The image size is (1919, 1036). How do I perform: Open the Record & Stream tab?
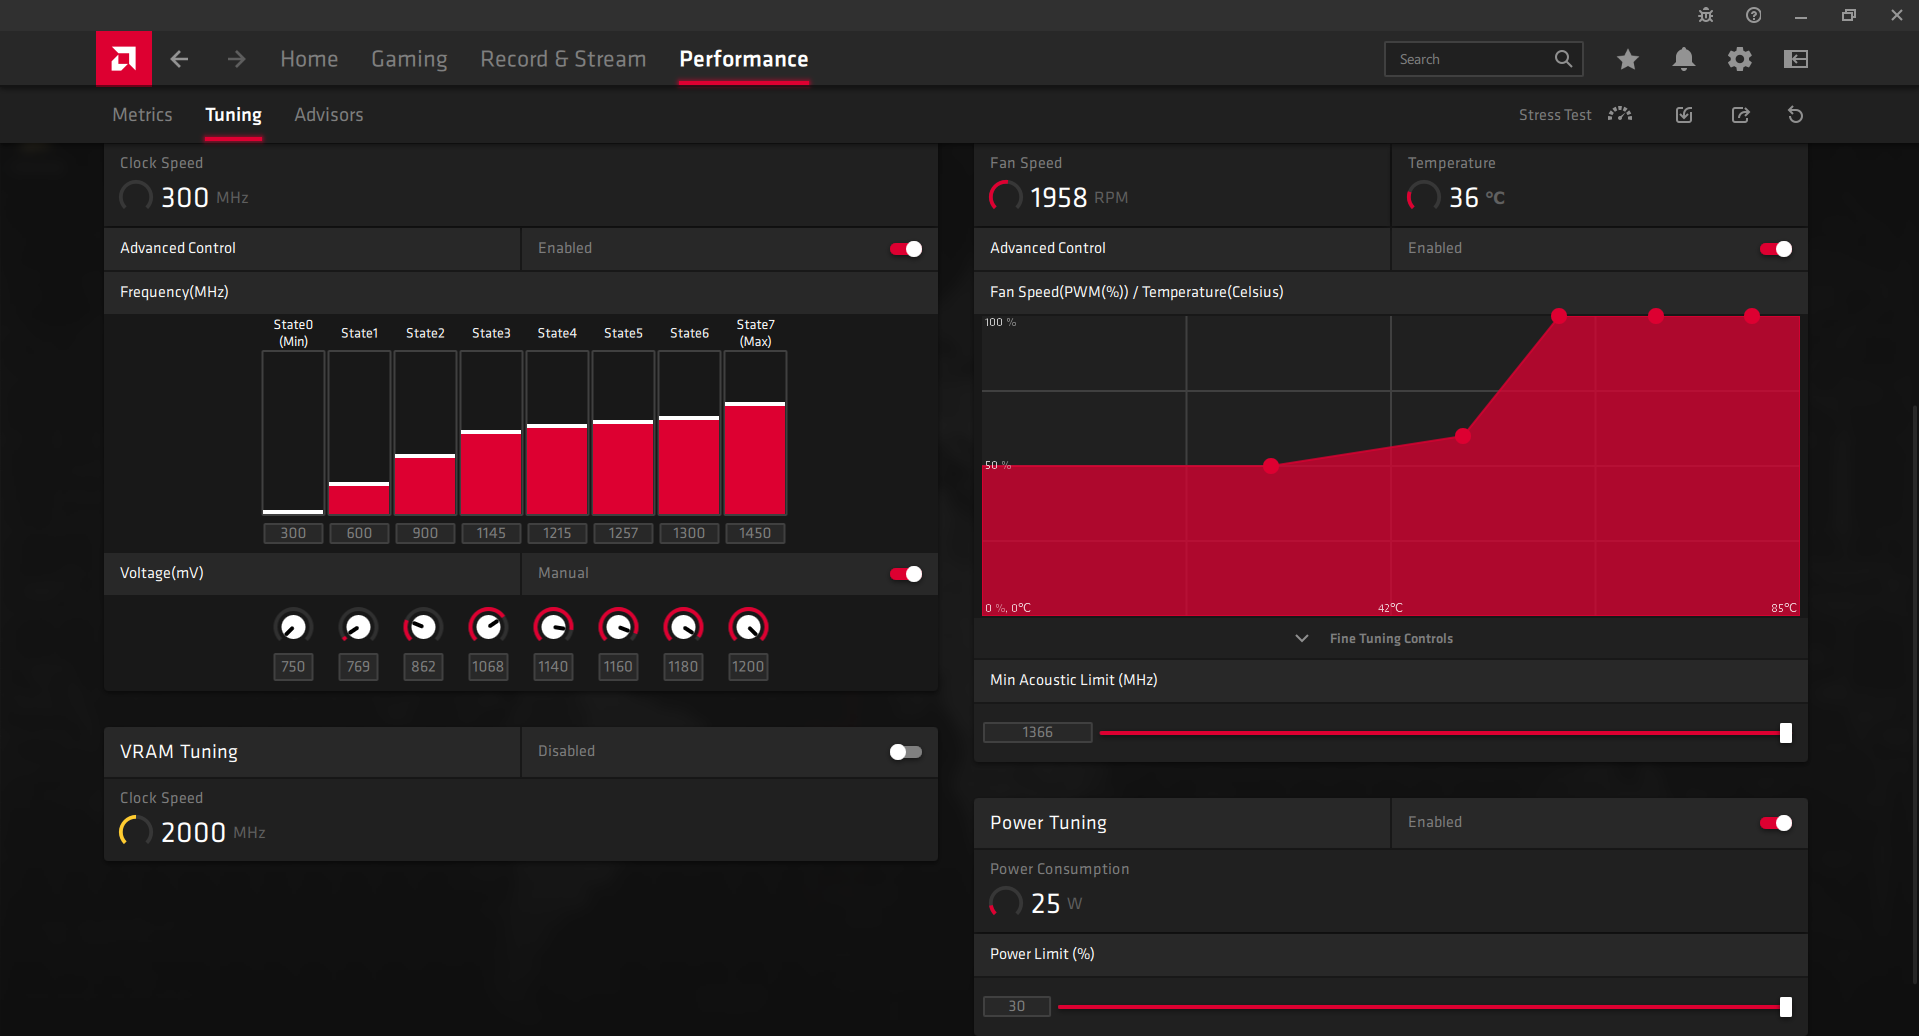coord(563,59)
